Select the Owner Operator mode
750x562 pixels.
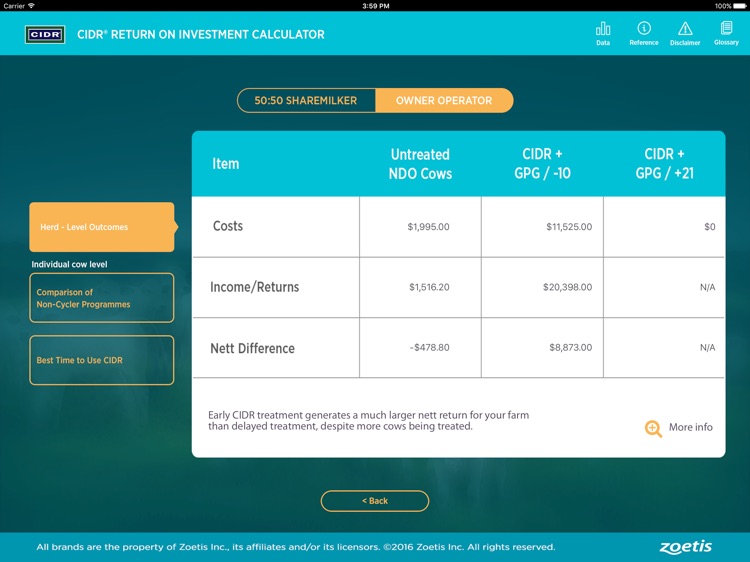[x=444, y=100]
